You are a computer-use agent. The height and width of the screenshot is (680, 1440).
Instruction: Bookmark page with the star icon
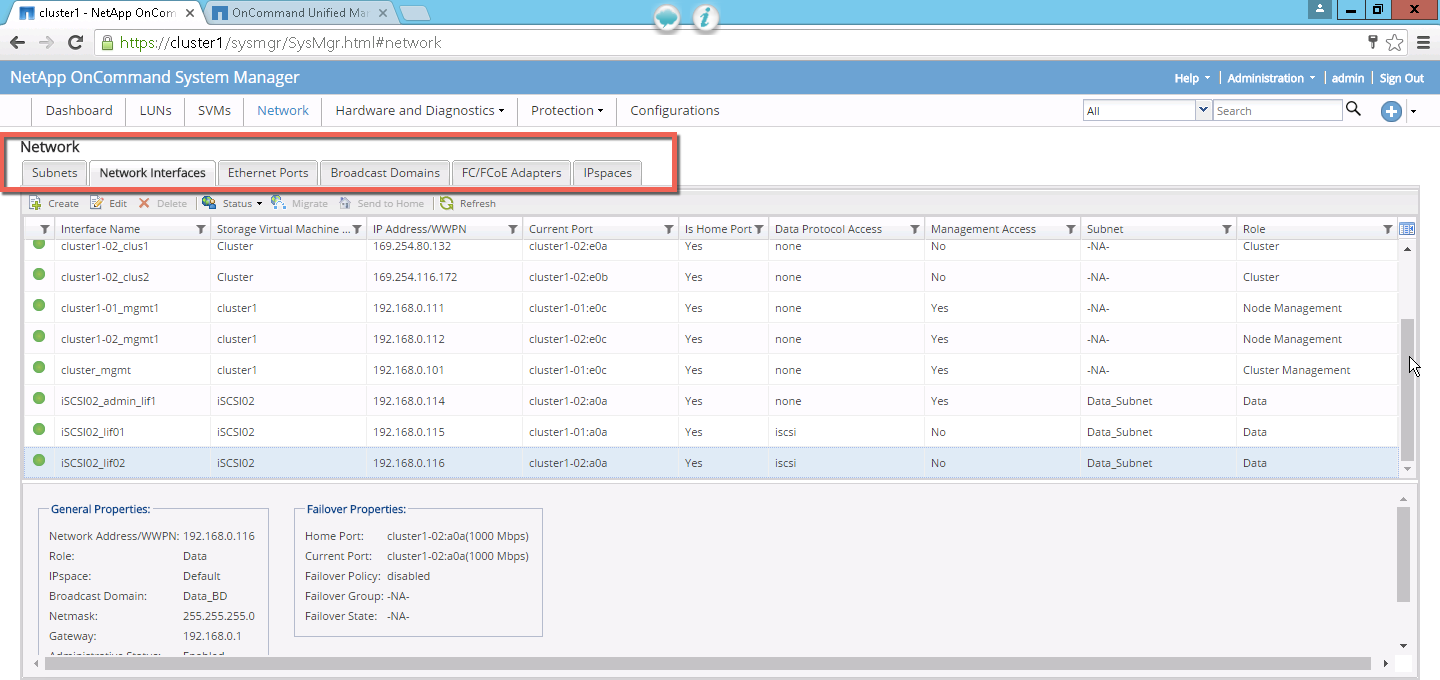(1395, 43)
